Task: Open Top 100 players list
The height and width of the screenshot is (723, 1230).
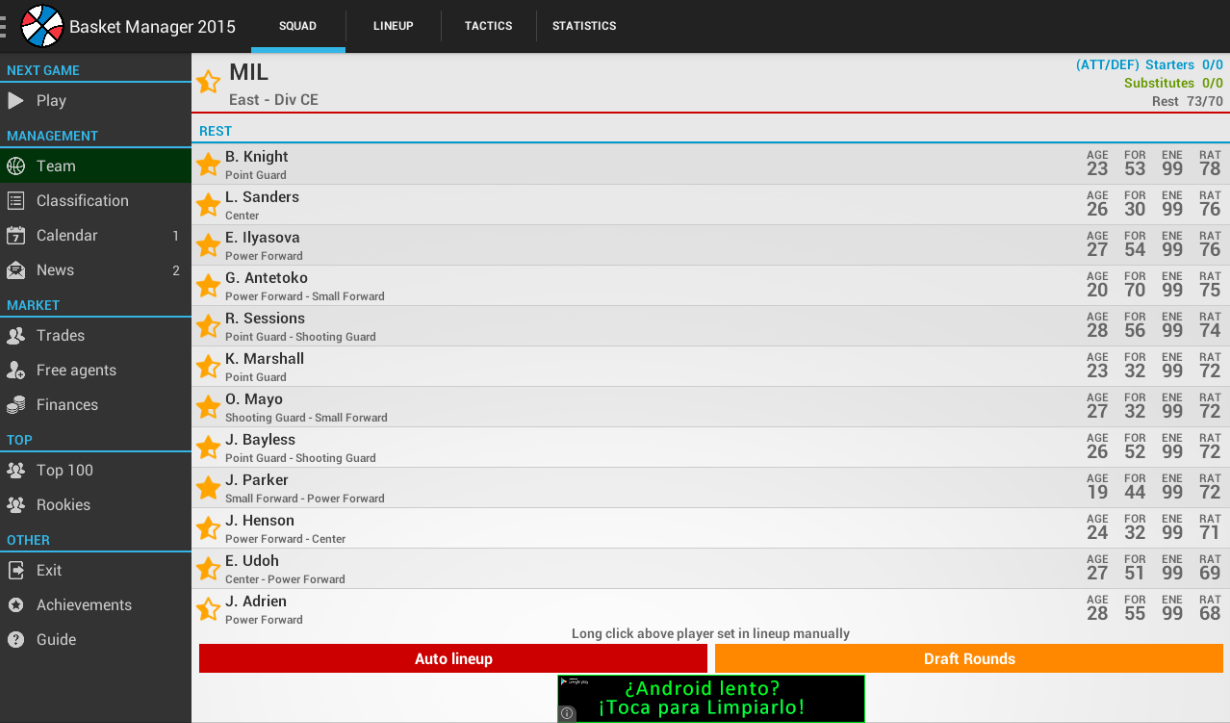Action: coord(96,470)
